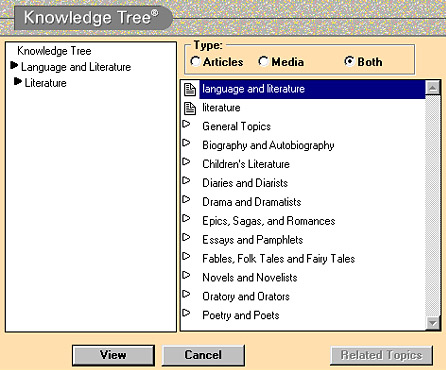Expand Diaries and Diarists triangle

pyautogui.click(x=186, y=181)
